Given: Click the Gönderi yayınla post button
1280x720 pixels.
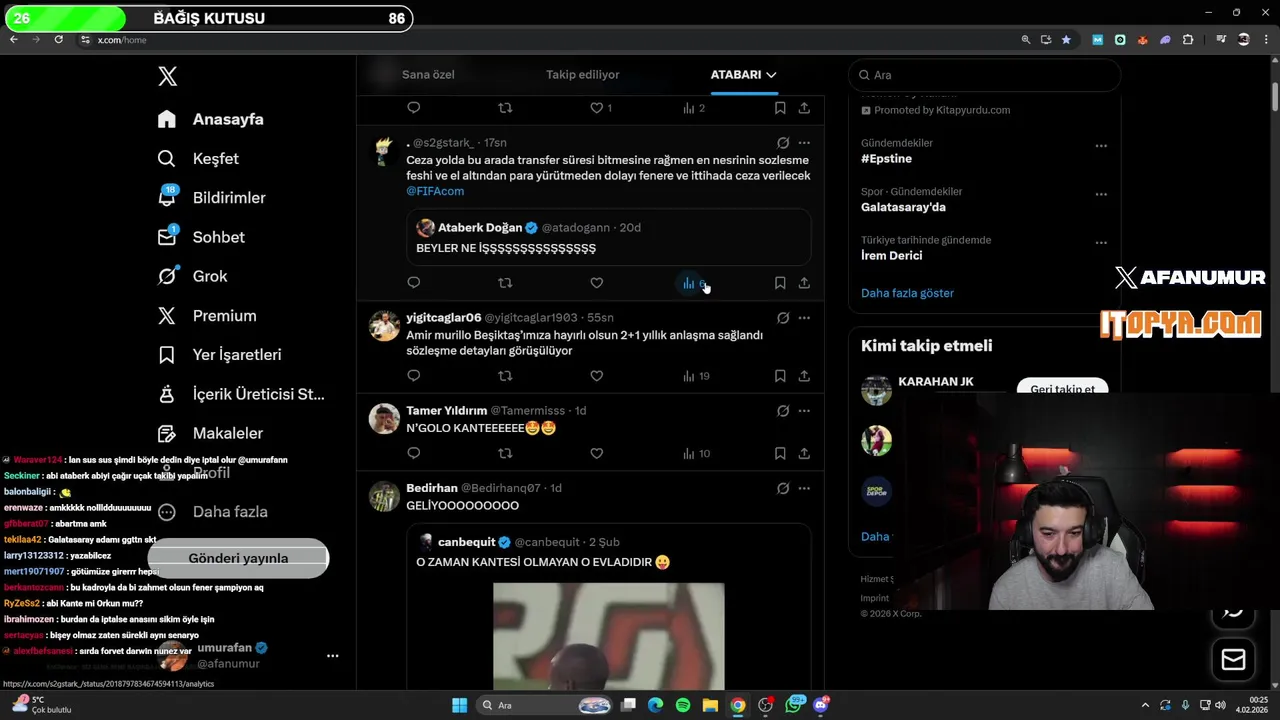Looking at the screenshot, I should (238, 558).
